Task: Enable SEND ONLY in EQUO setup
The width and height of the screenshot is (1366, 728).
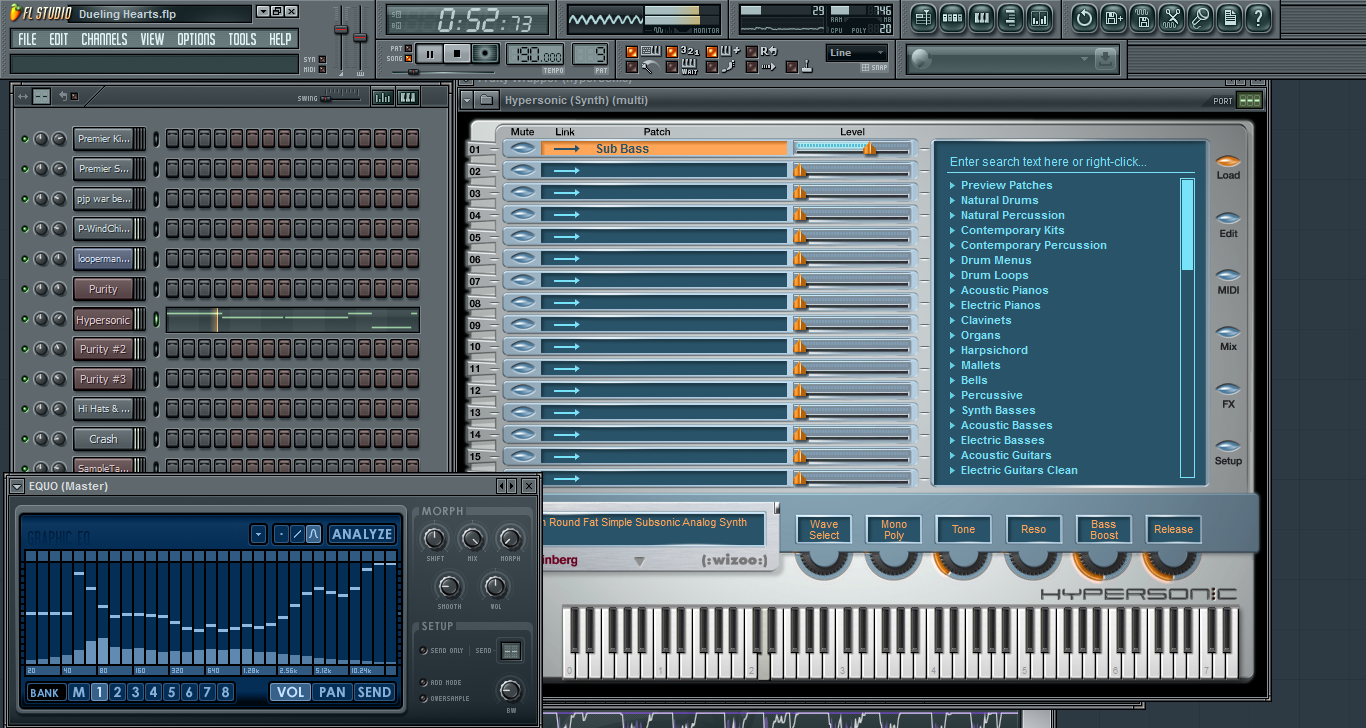Action: pyautogui.click(x=423, y=651)
